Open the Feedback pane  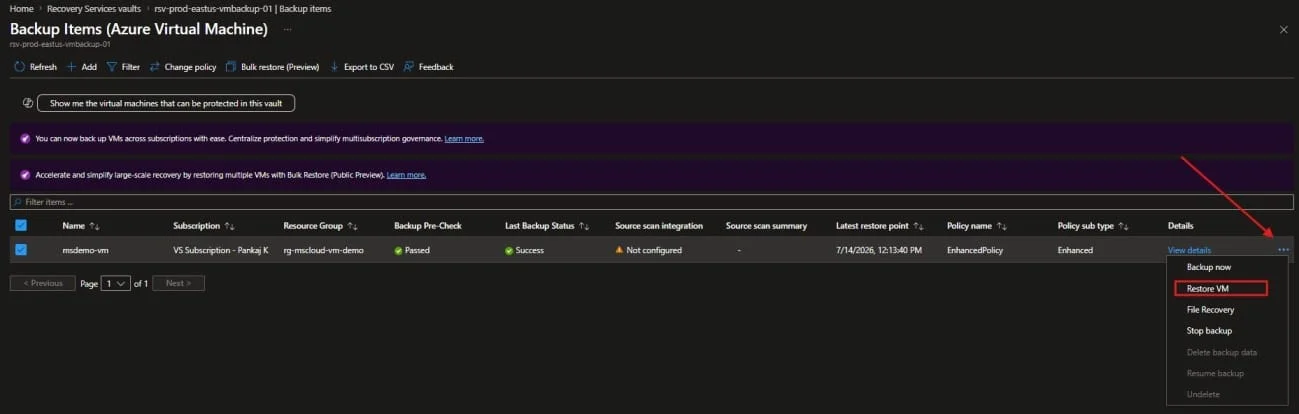coord(429,67)
